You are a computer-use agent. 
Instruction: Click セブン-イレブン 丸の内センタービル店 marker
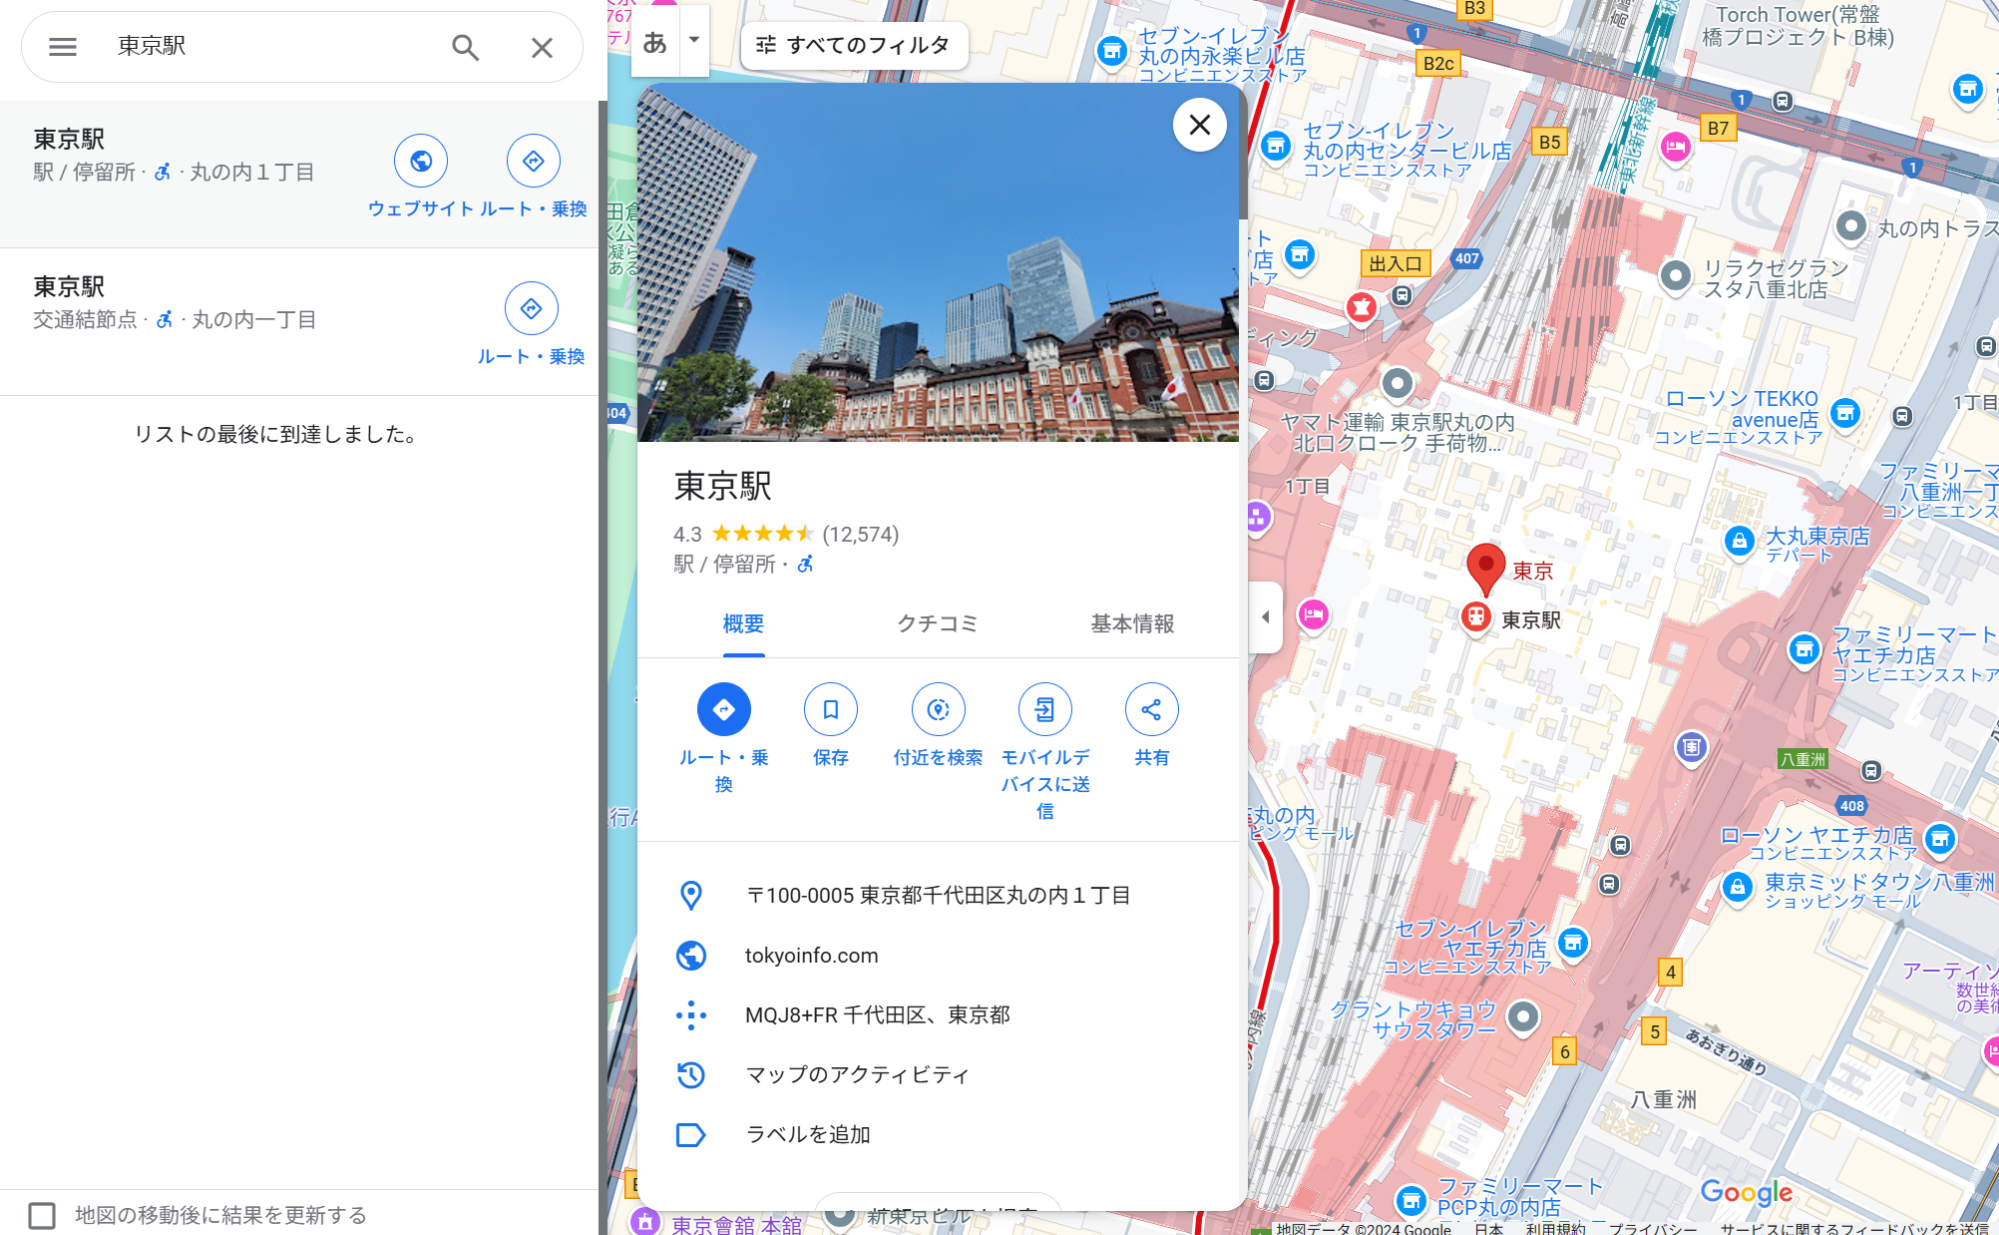tap(1275, 146)
